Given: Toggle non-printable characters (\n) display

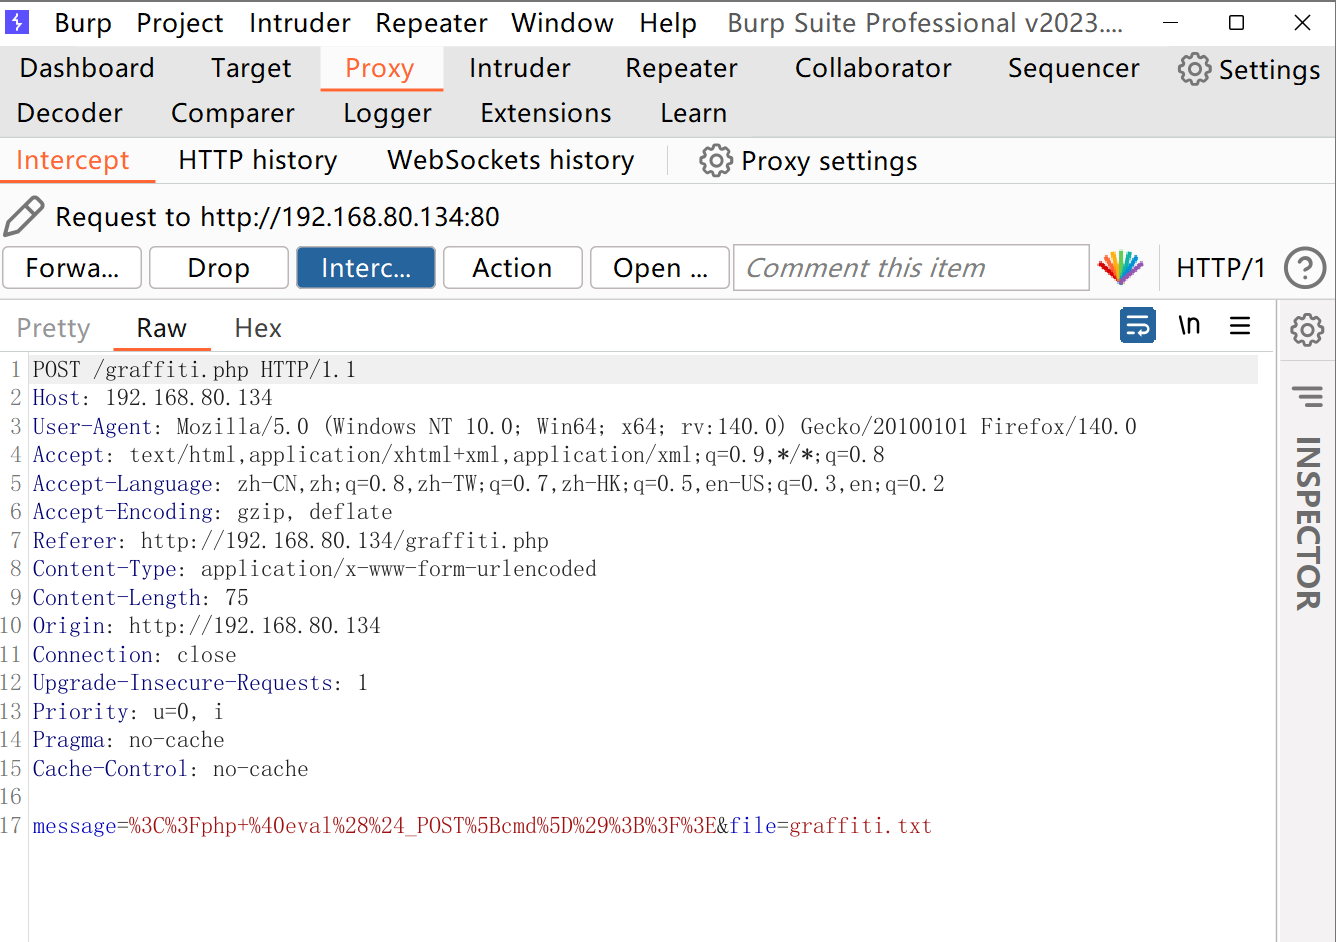Looking at the screenshot, I should (1189, 325).
